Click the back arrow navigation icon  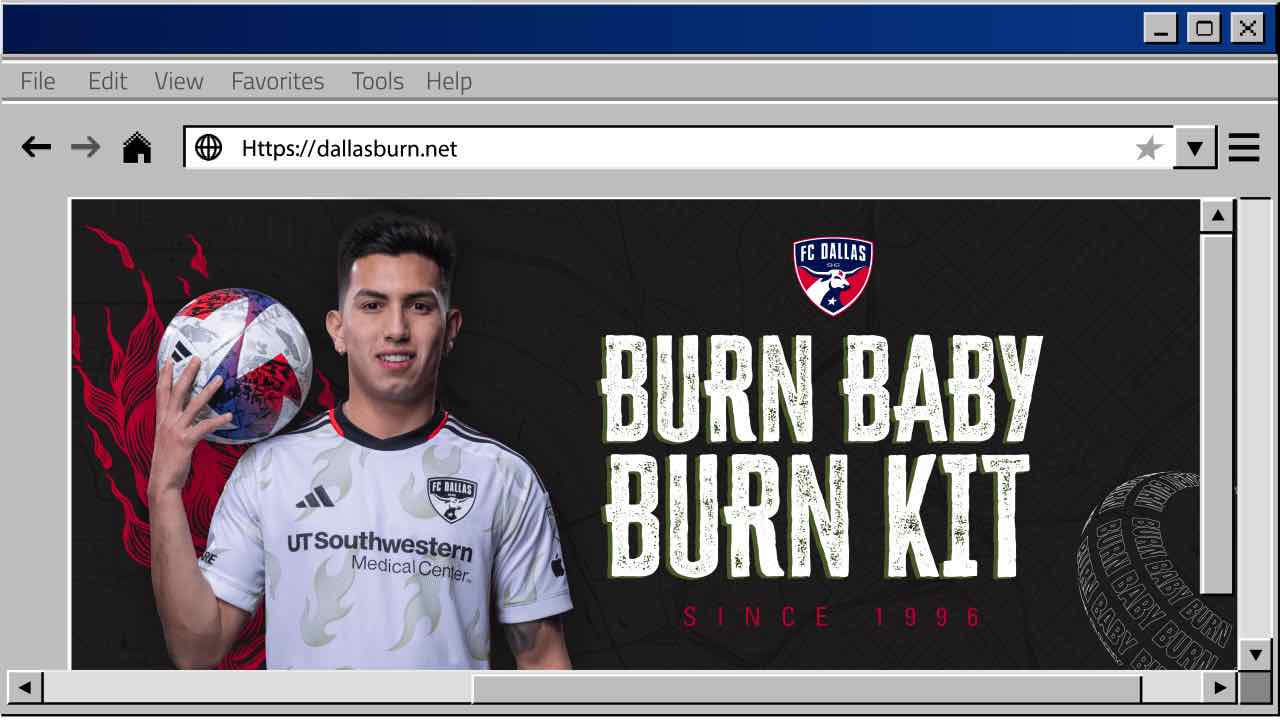point(36,148)
